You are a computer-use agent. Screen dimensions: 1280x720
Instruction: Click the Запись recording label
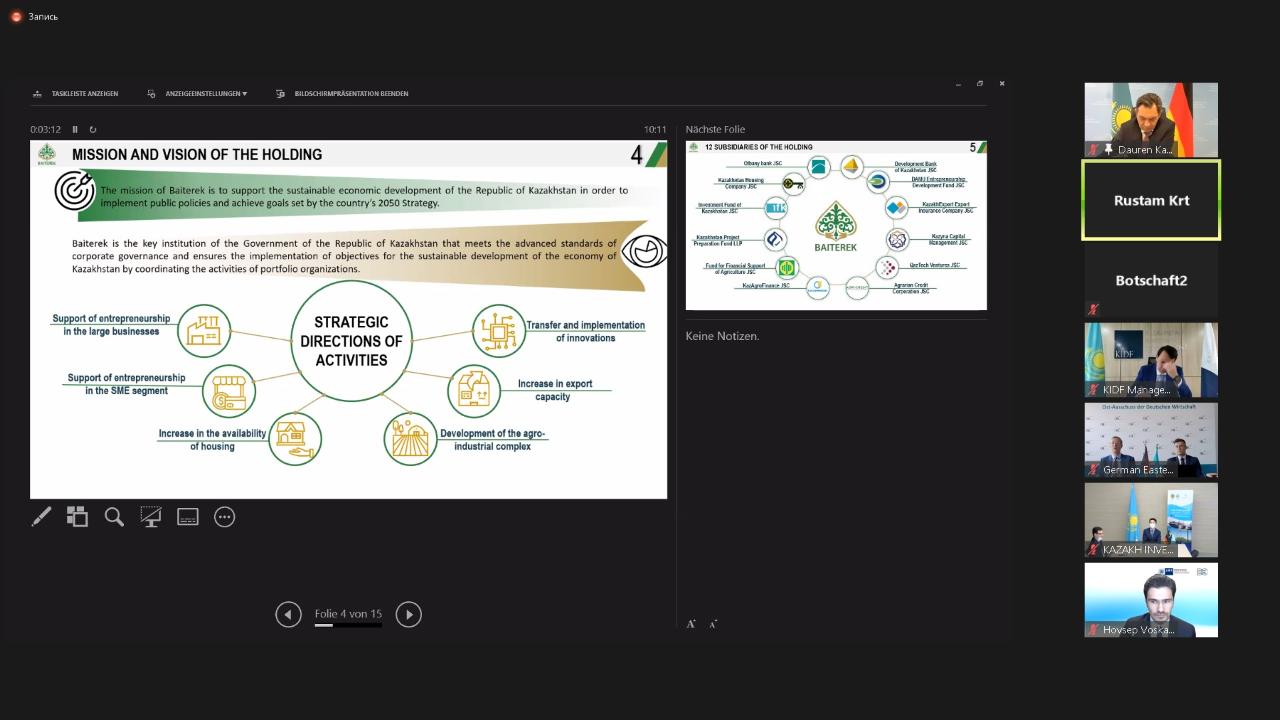[x=43, y=17]
